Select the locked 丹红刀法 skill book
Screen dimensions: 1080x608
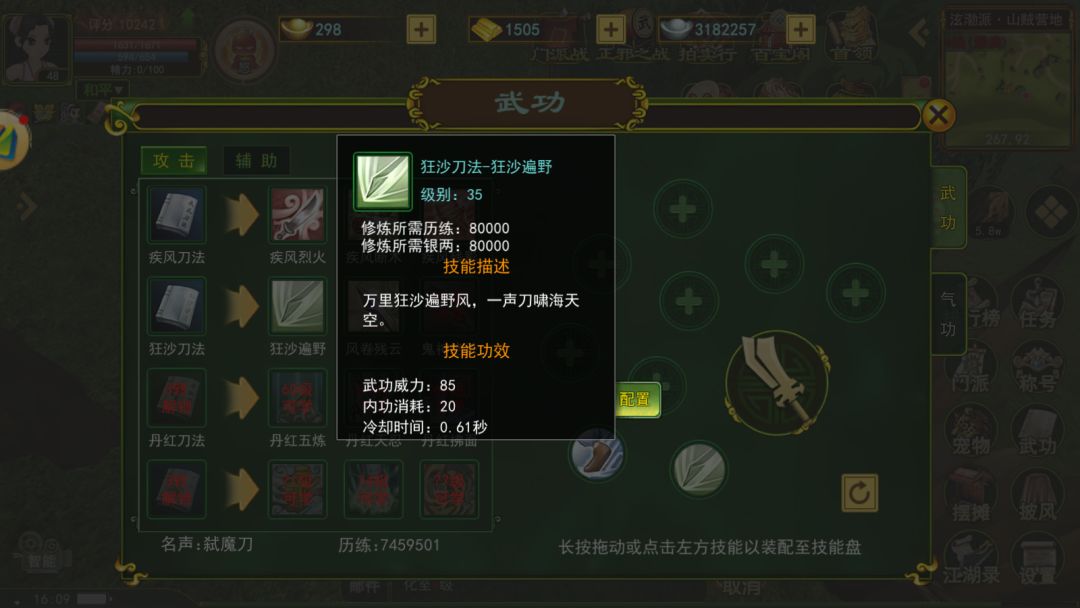[176, 397]
